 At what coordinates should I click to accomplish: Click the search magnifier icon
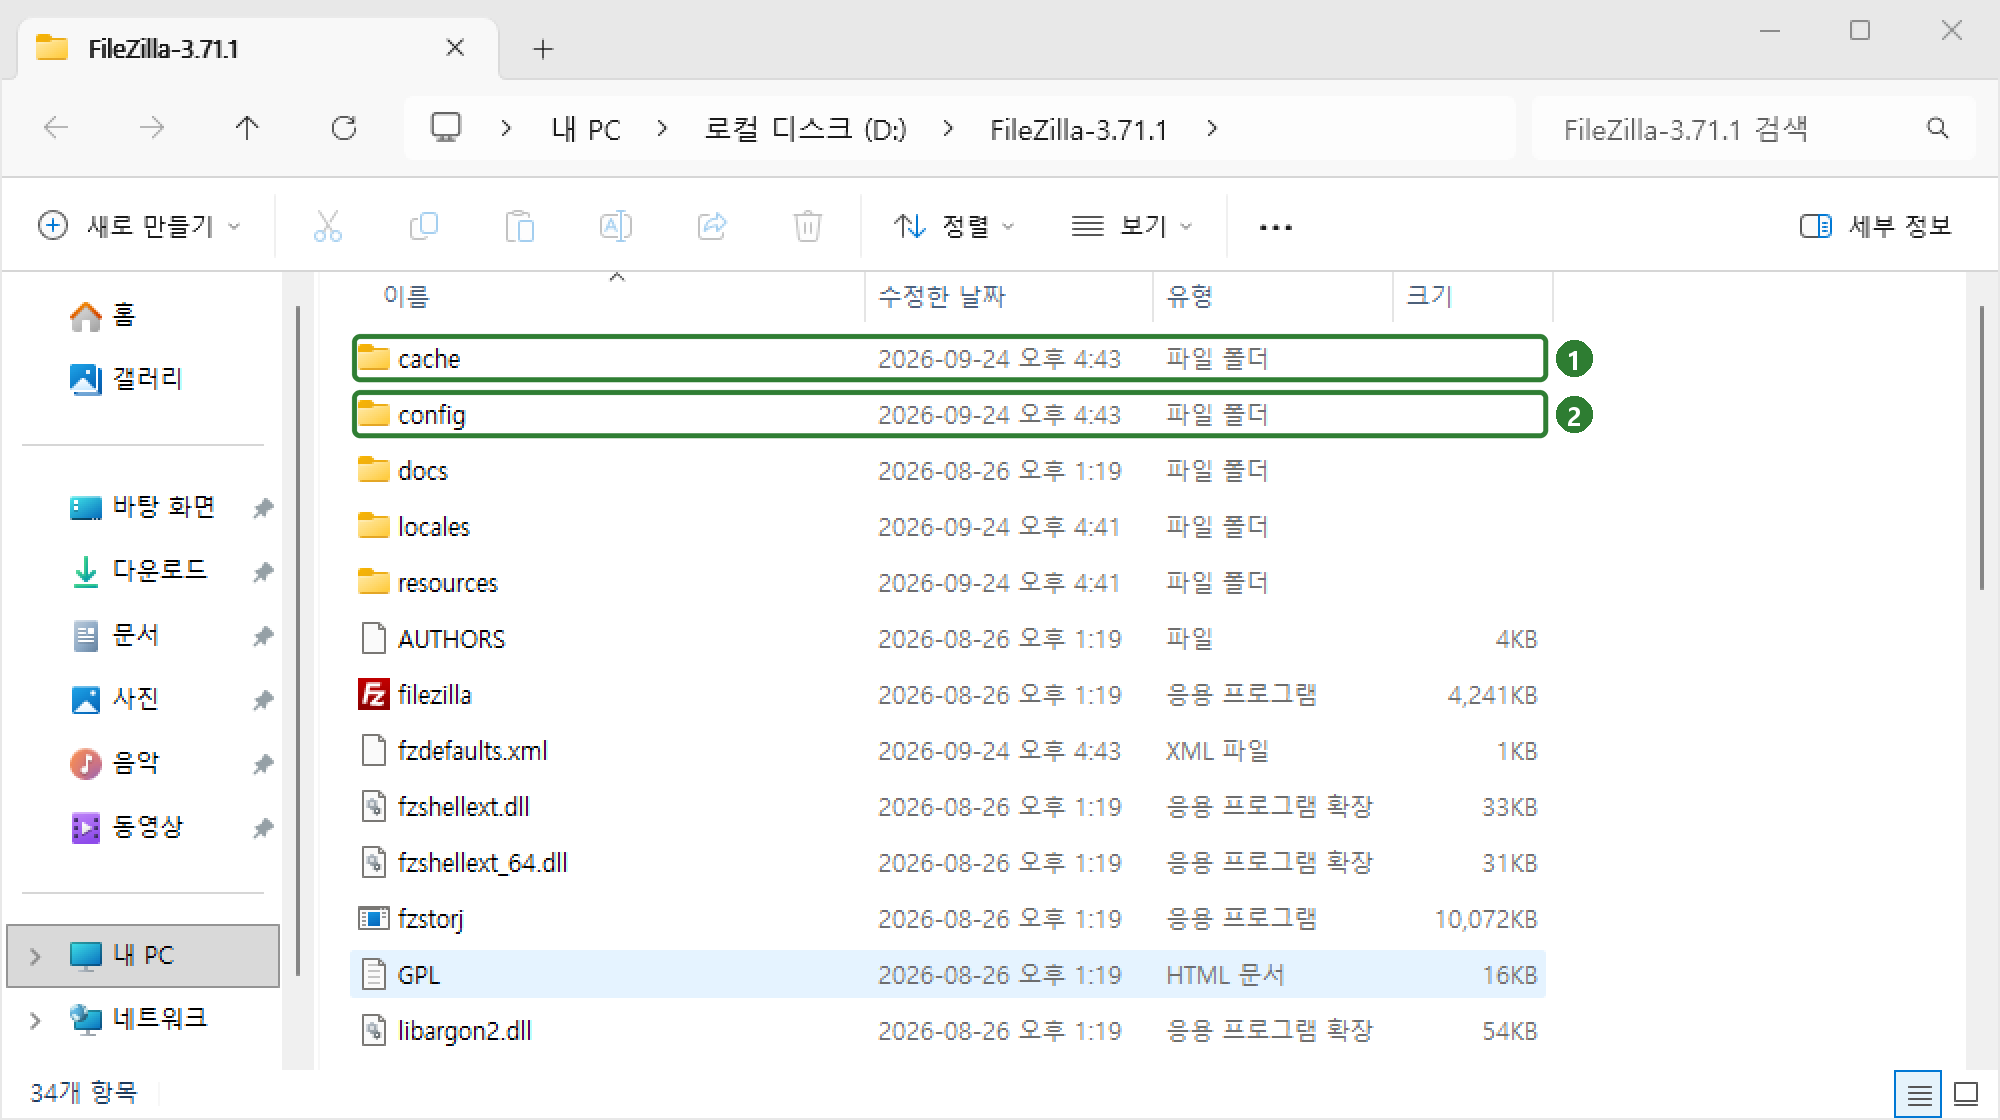(x=1937, y=128)
